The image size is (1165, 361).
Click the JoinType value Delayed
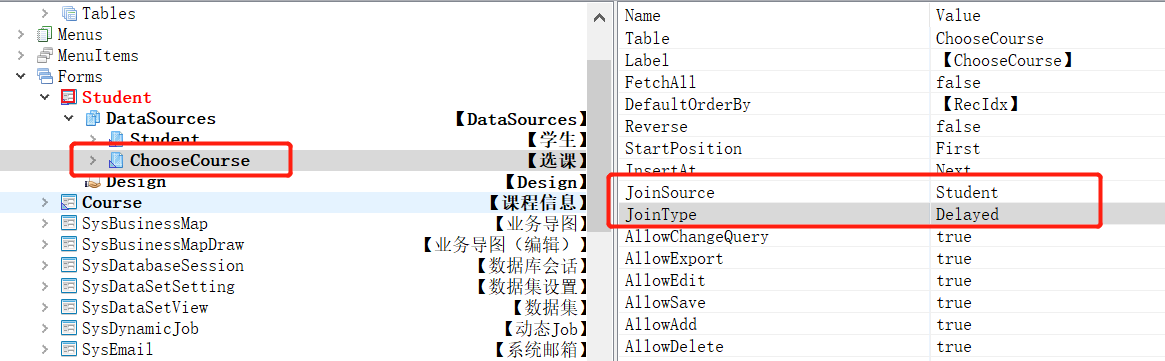pos(967,214)
